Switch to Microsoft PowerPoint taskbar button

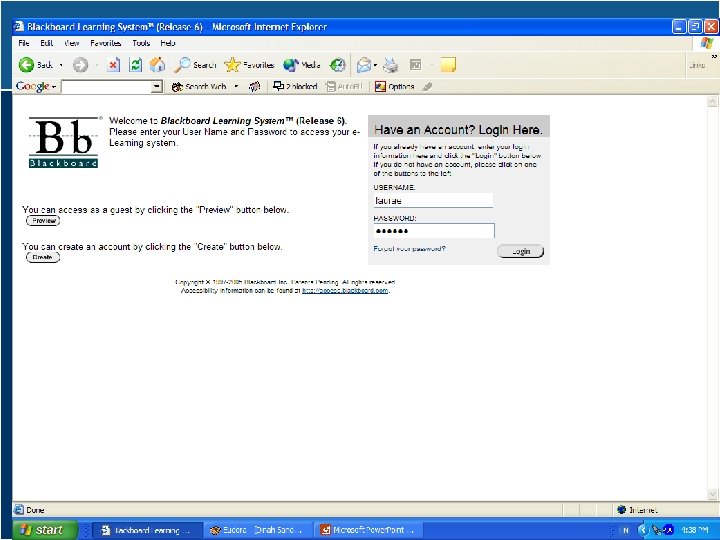[368, 530]
